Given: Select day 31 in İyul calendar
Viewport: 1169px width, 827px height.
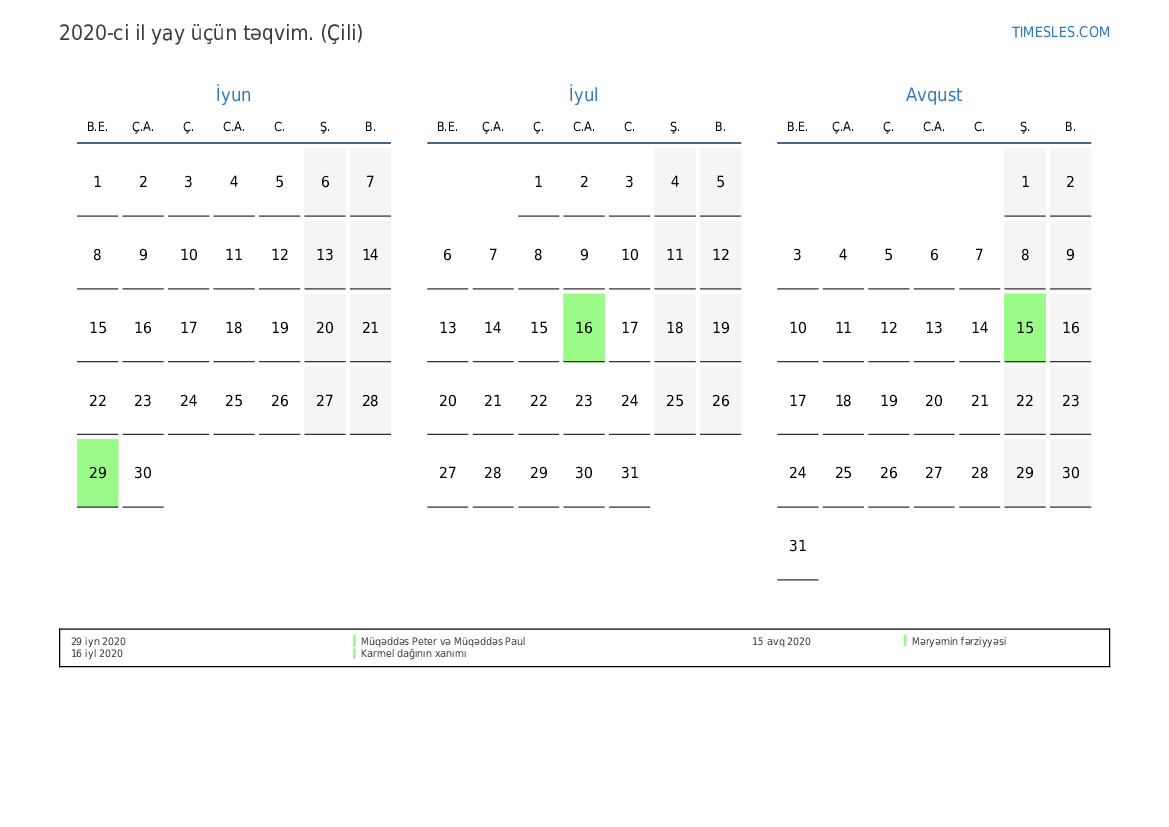Looking at the screenshot, I should [629, 473].
